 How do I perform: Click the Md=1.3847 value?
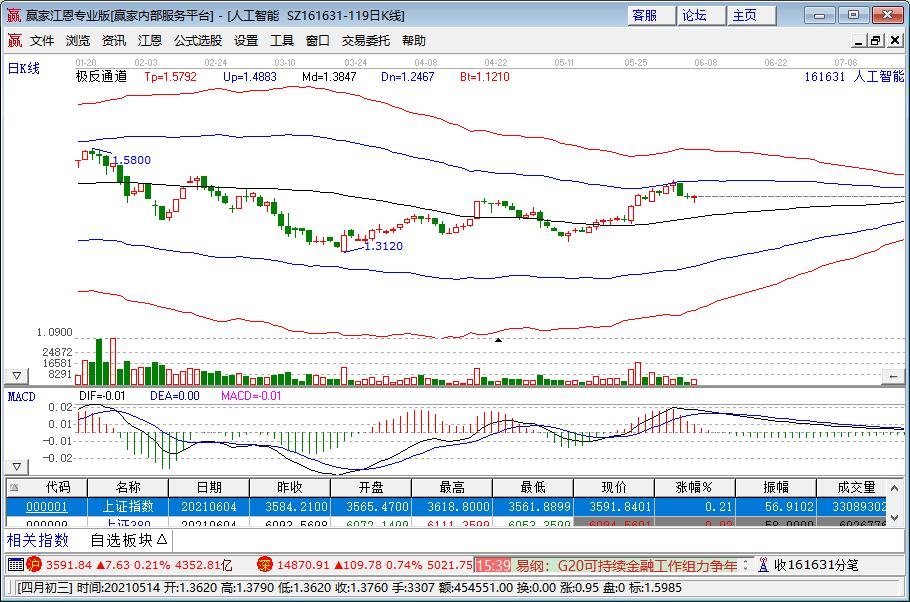329,77
